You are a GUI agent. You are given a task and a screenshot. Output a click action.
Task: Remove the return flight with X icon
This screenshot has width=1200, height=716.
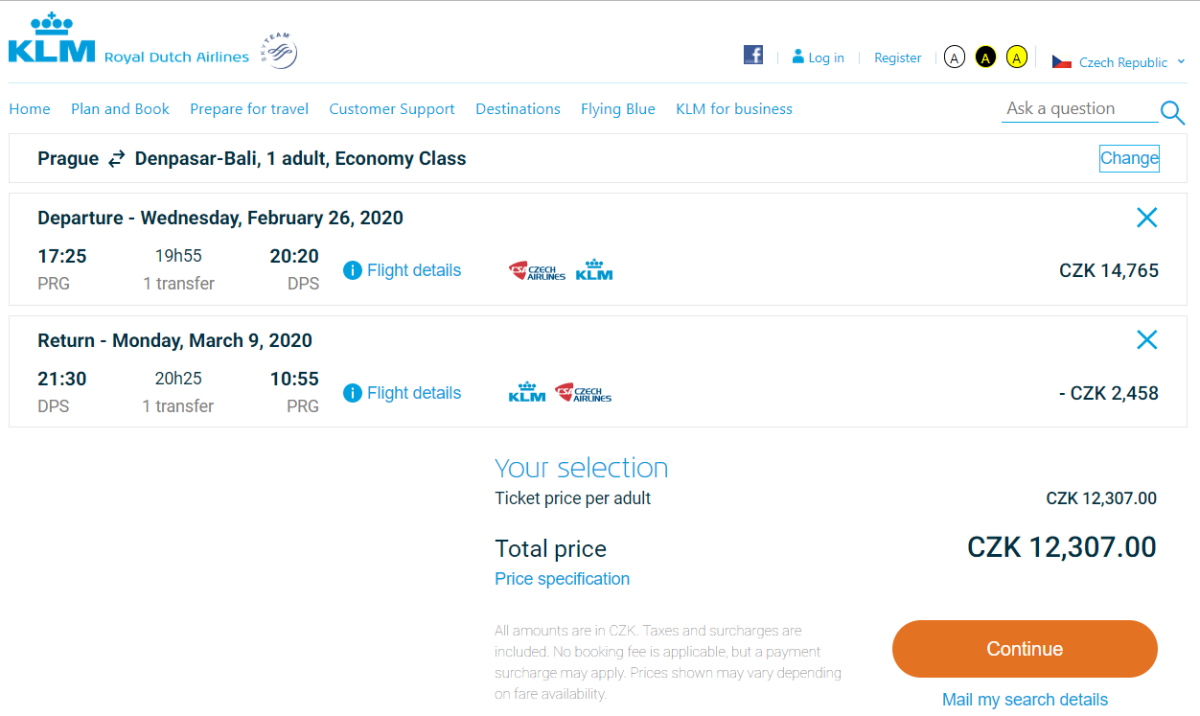tap(1147, 340)
